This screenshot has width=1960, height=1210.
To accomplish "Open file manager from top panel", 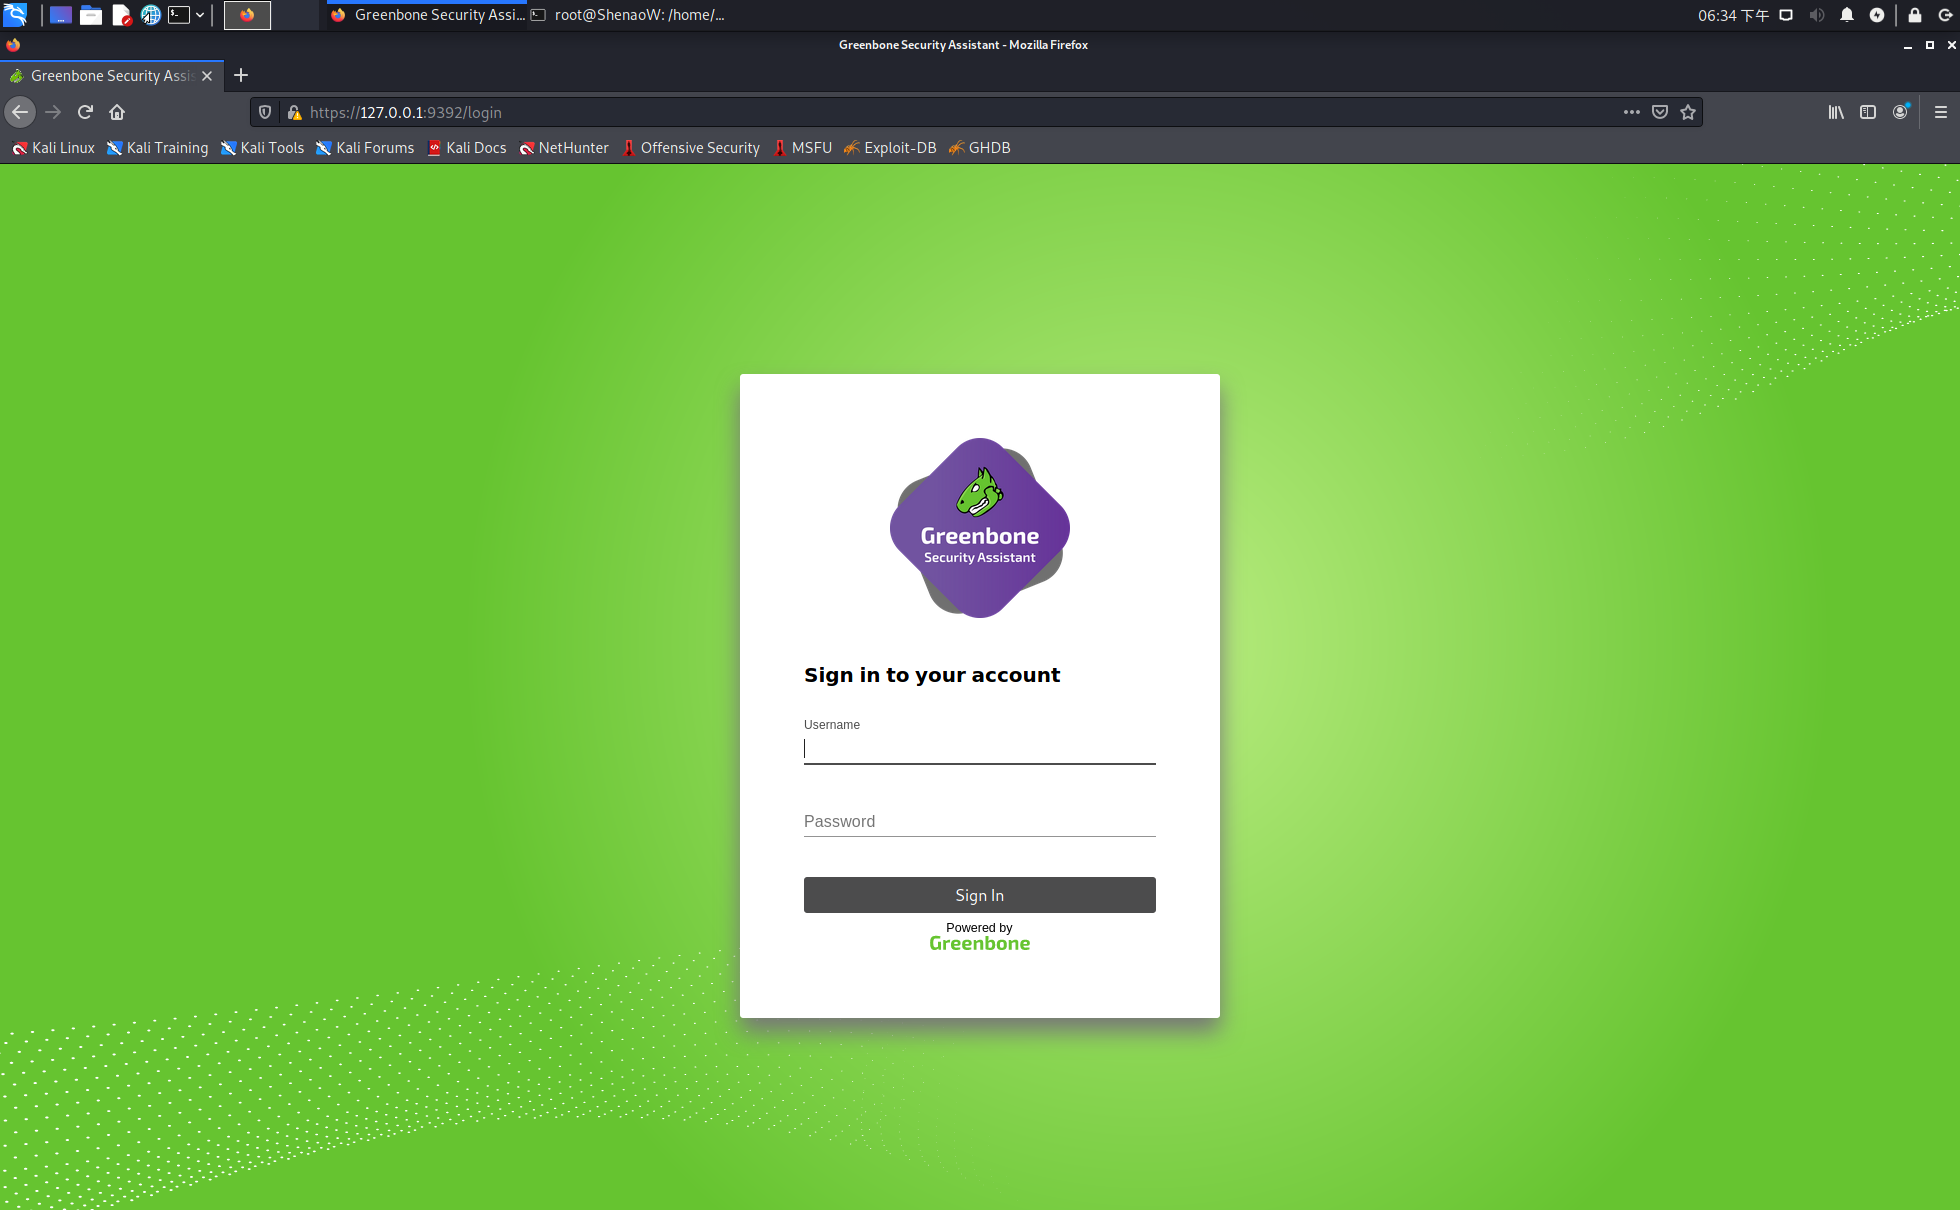I will (91, 15).
